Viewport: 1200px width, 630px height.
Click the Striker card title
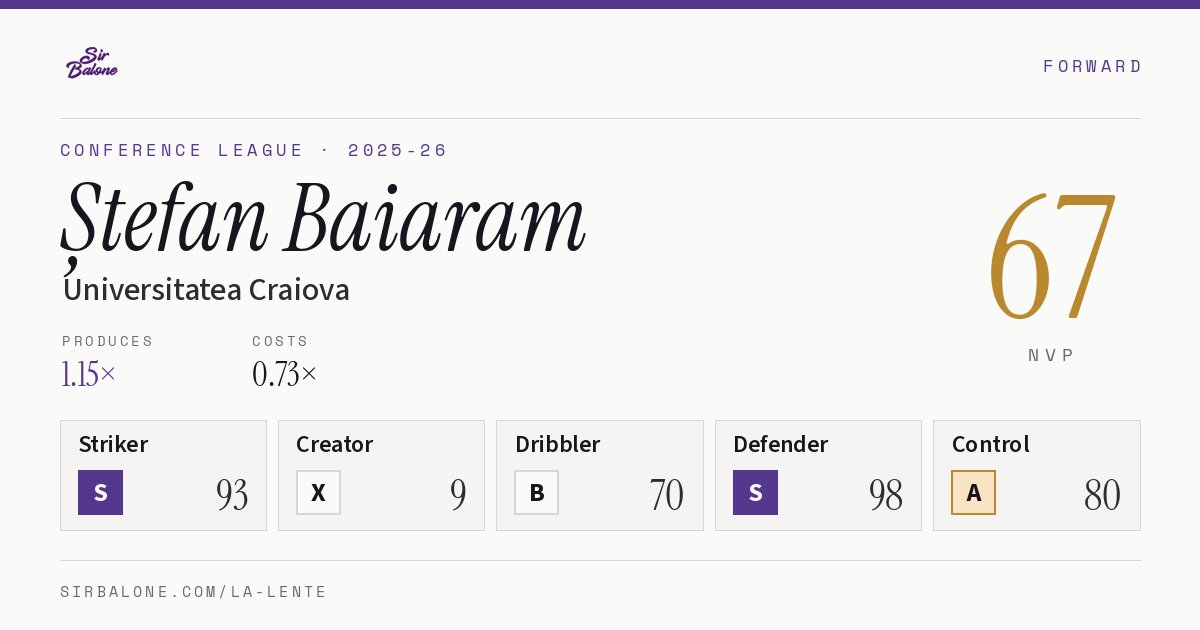[113, 444]
